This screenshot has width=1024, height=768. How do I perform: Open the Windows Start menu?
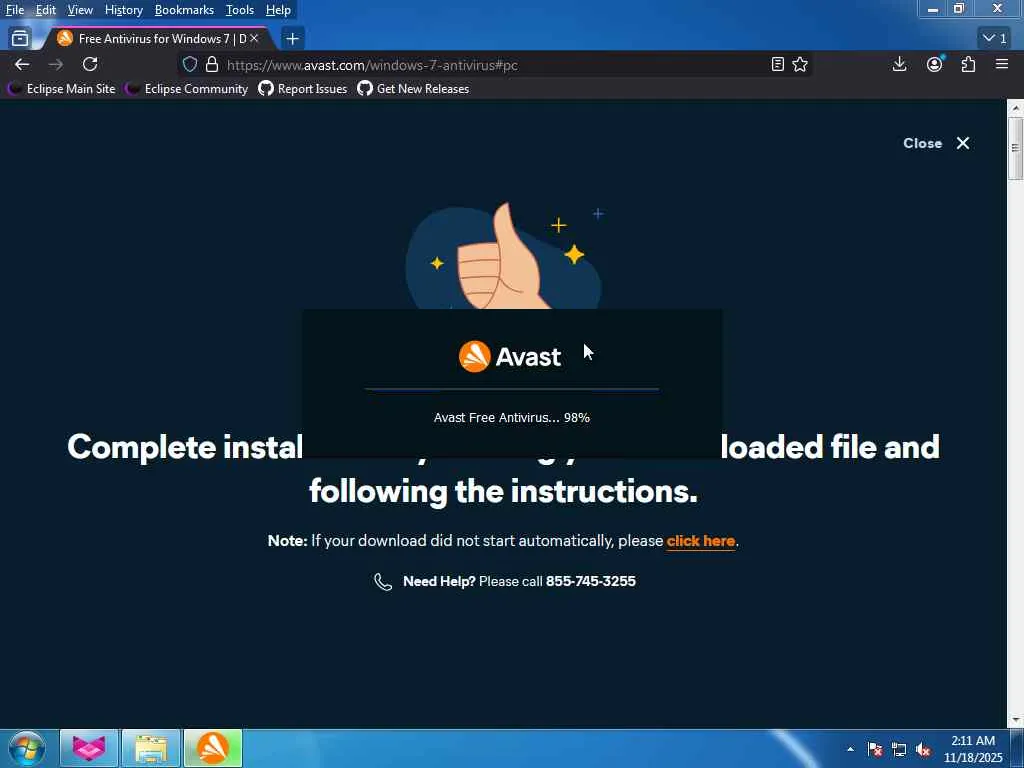coord(26,748)
